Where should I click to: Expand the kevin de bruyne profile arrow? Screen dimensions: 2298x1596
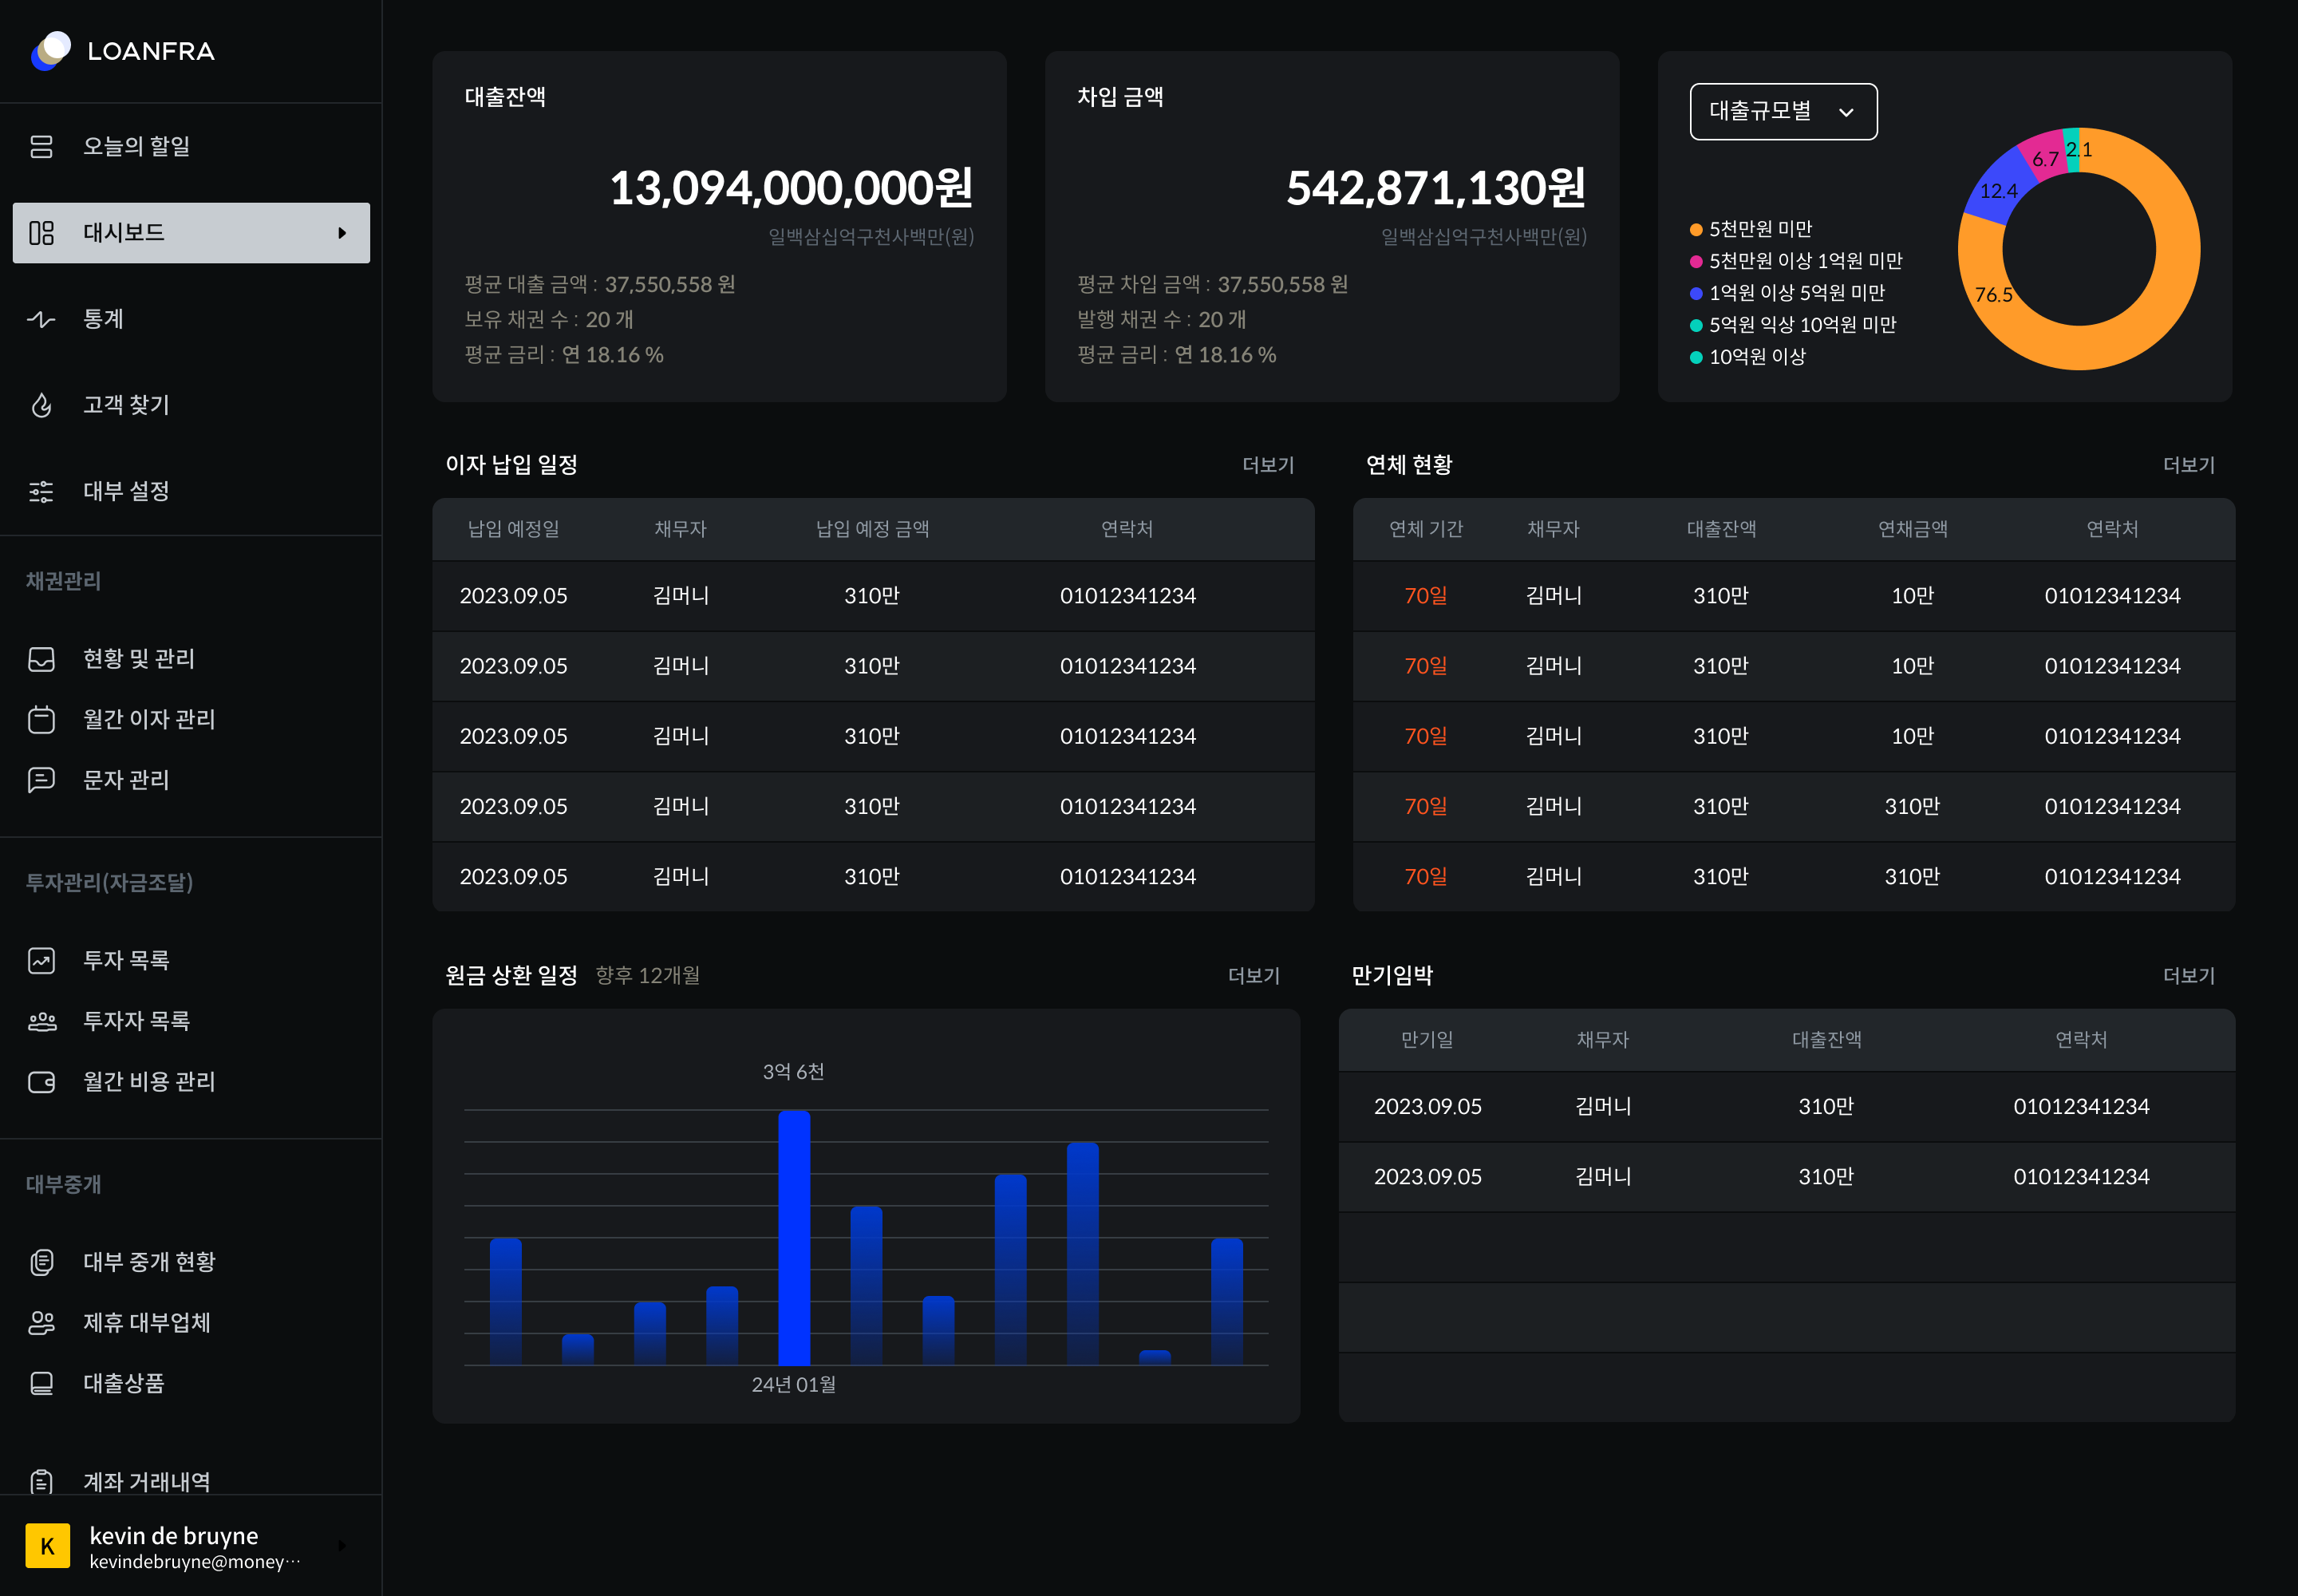[x=342, y=1546]
